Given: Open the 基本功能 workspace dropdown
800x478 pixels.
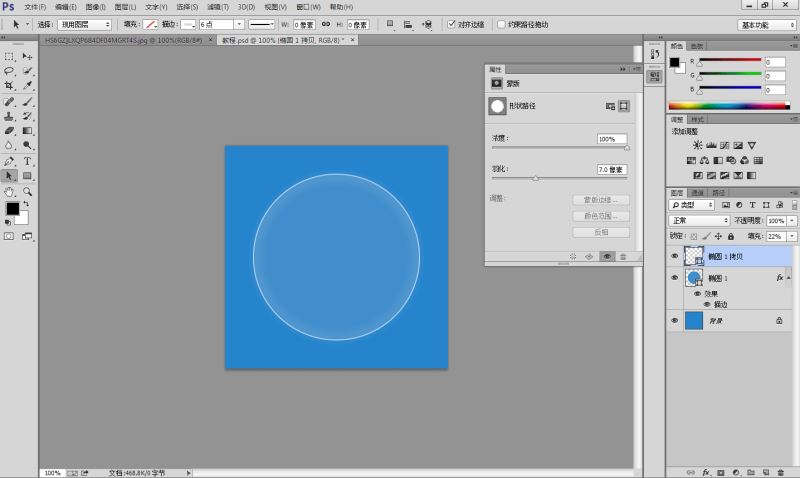Looking at the screenshot, I should 766,24.
